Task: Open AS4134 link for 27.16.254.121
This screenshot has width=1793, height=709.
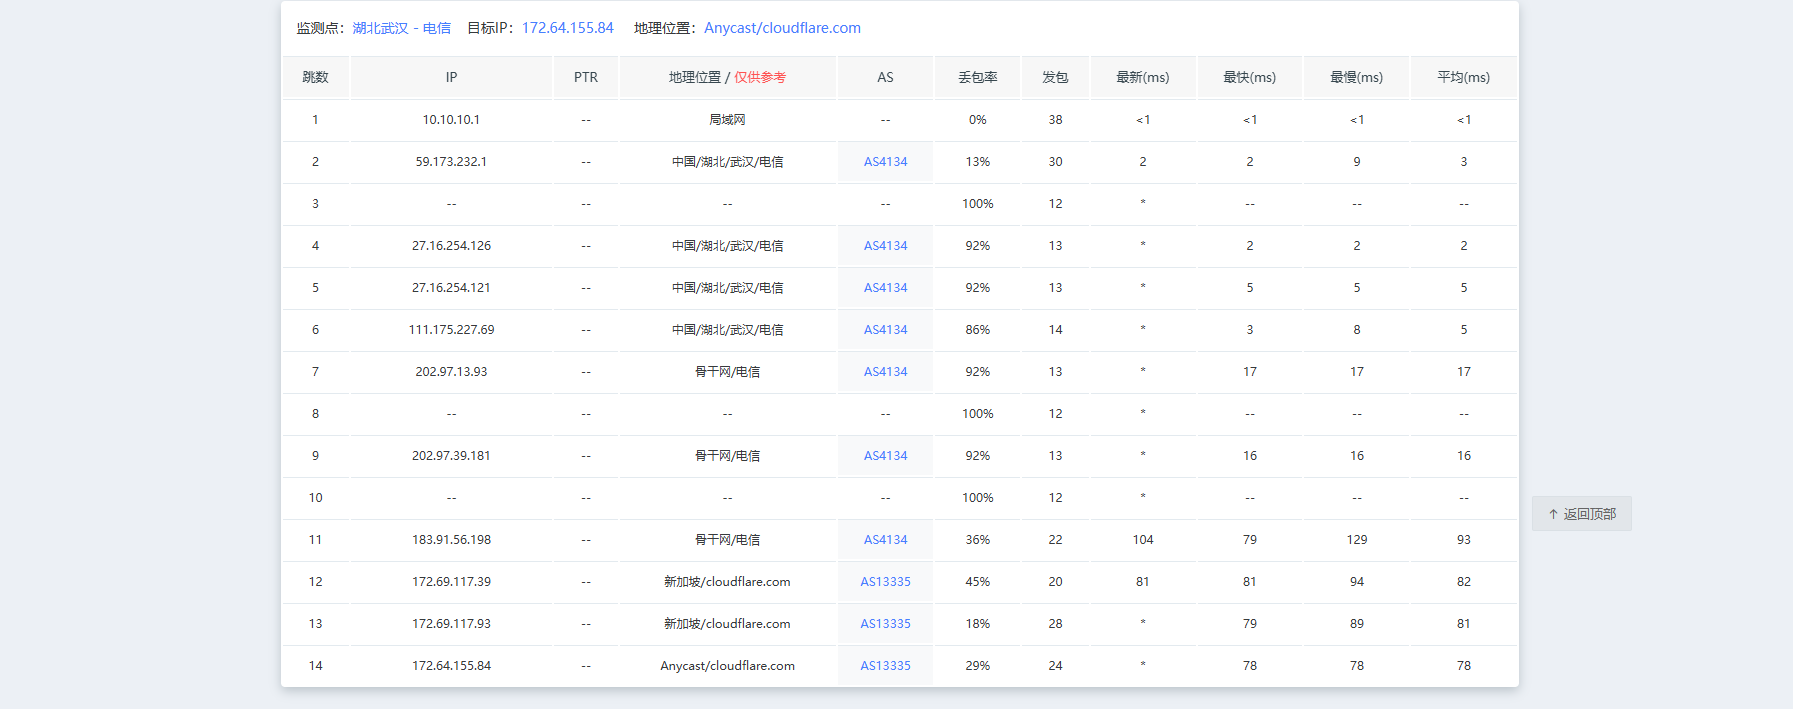Action: pyautogui.click(x=885, y=288)
